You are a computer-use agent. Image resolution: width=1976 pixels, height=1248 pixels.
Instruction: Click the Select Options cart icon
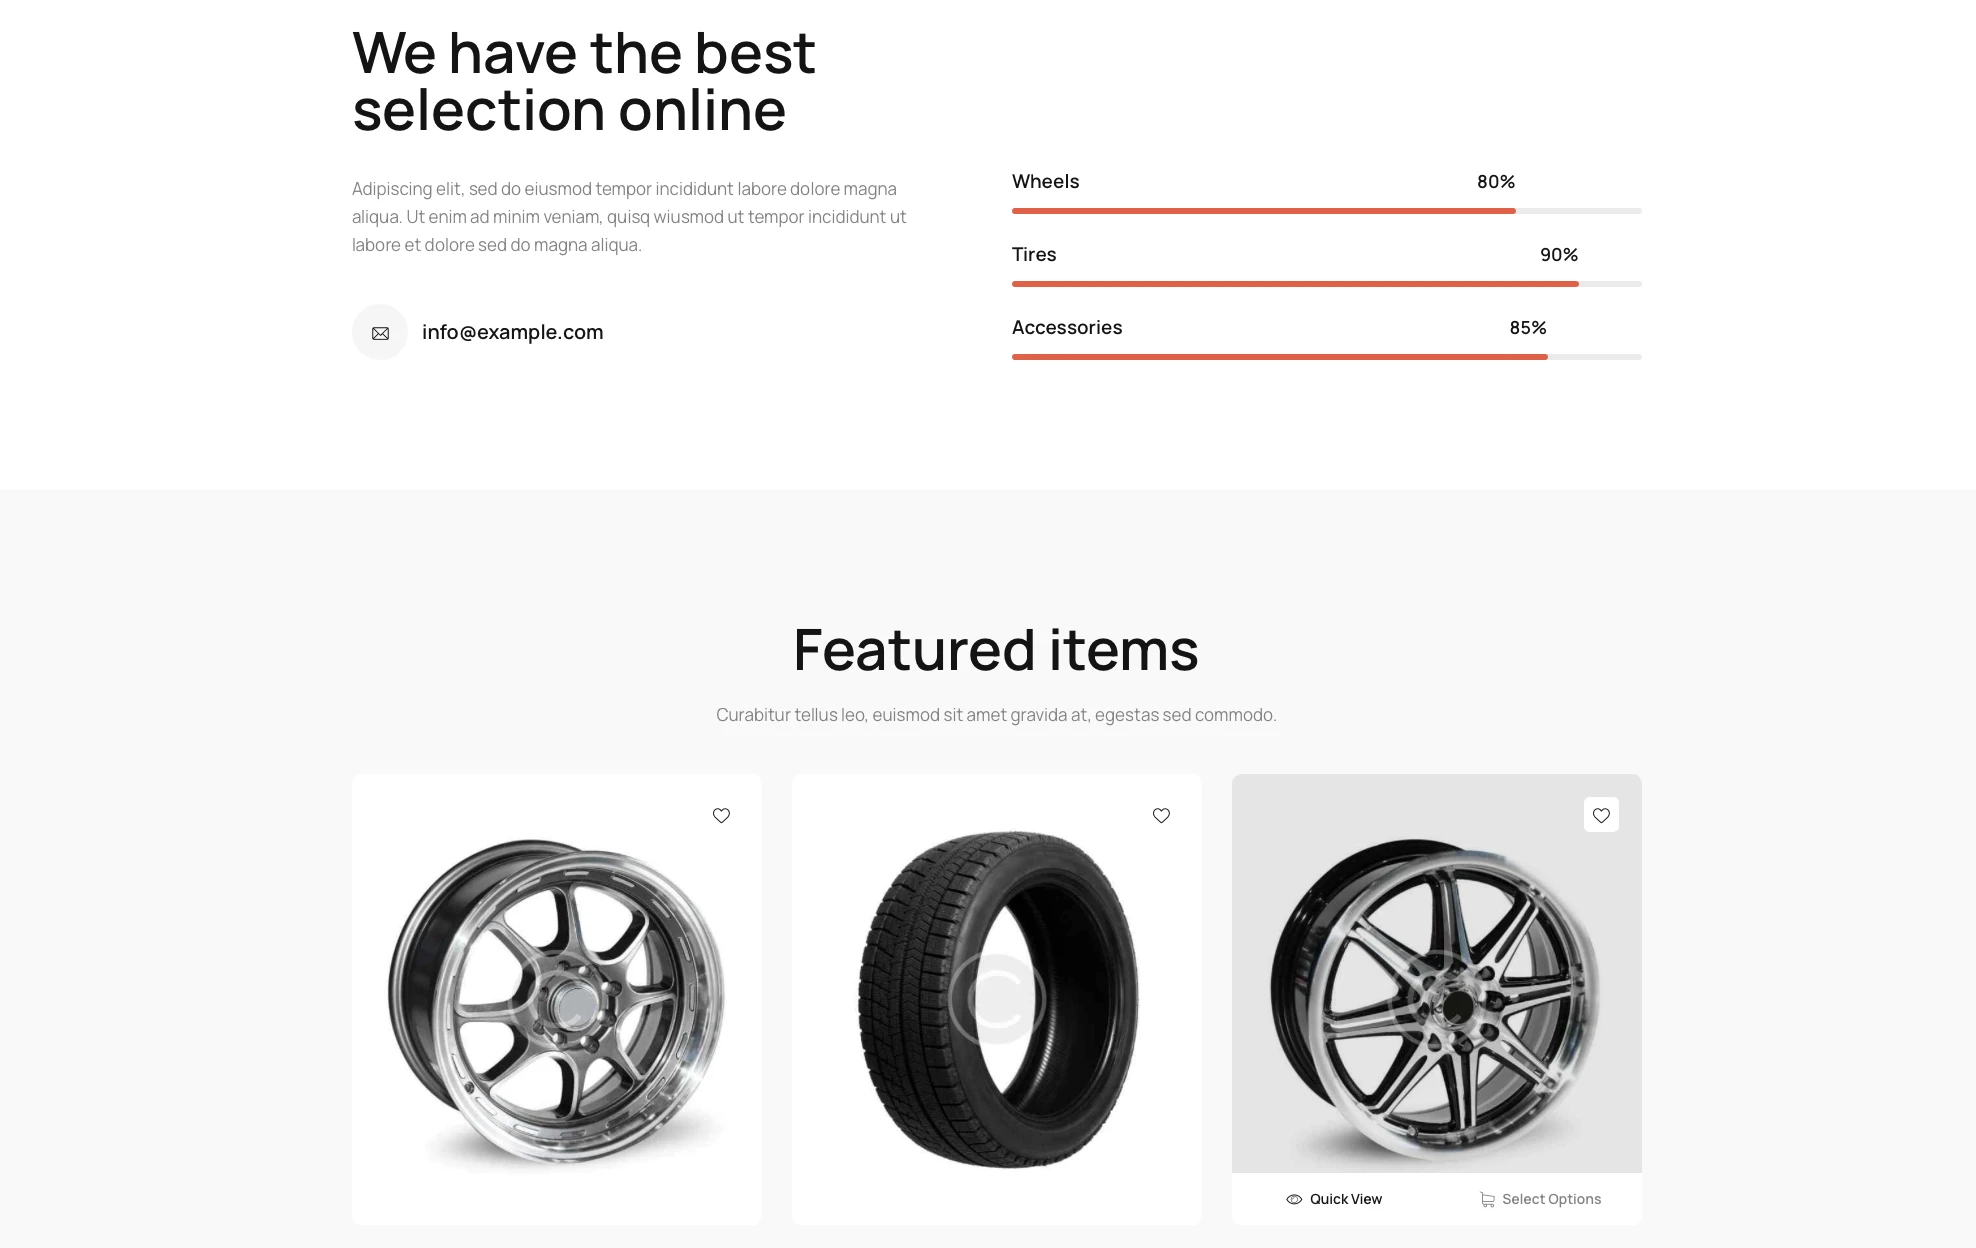[1487, 1200]
